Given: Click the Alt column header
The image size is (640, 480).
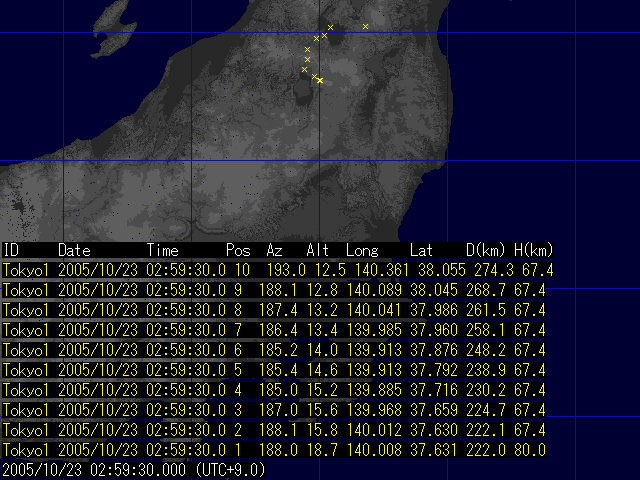Looking at the screenshot, I should pyautogui.click(x=318, y=249).
